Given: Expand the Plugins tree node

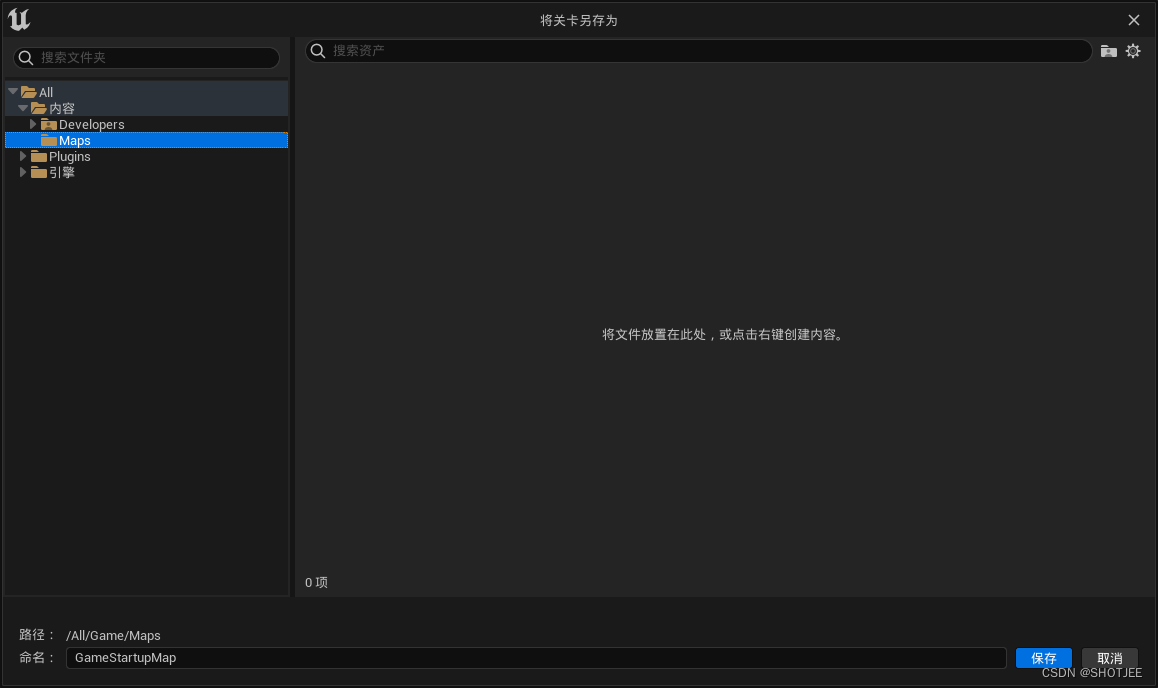Looking at the screenshot, I should tap(22, 156).
